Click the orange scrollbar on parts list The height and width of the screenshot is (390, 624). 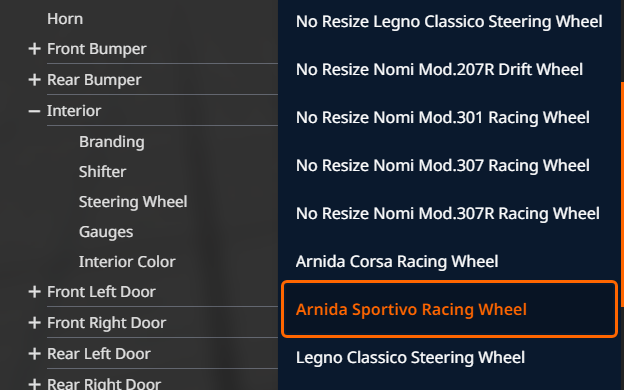coord(622,235)
